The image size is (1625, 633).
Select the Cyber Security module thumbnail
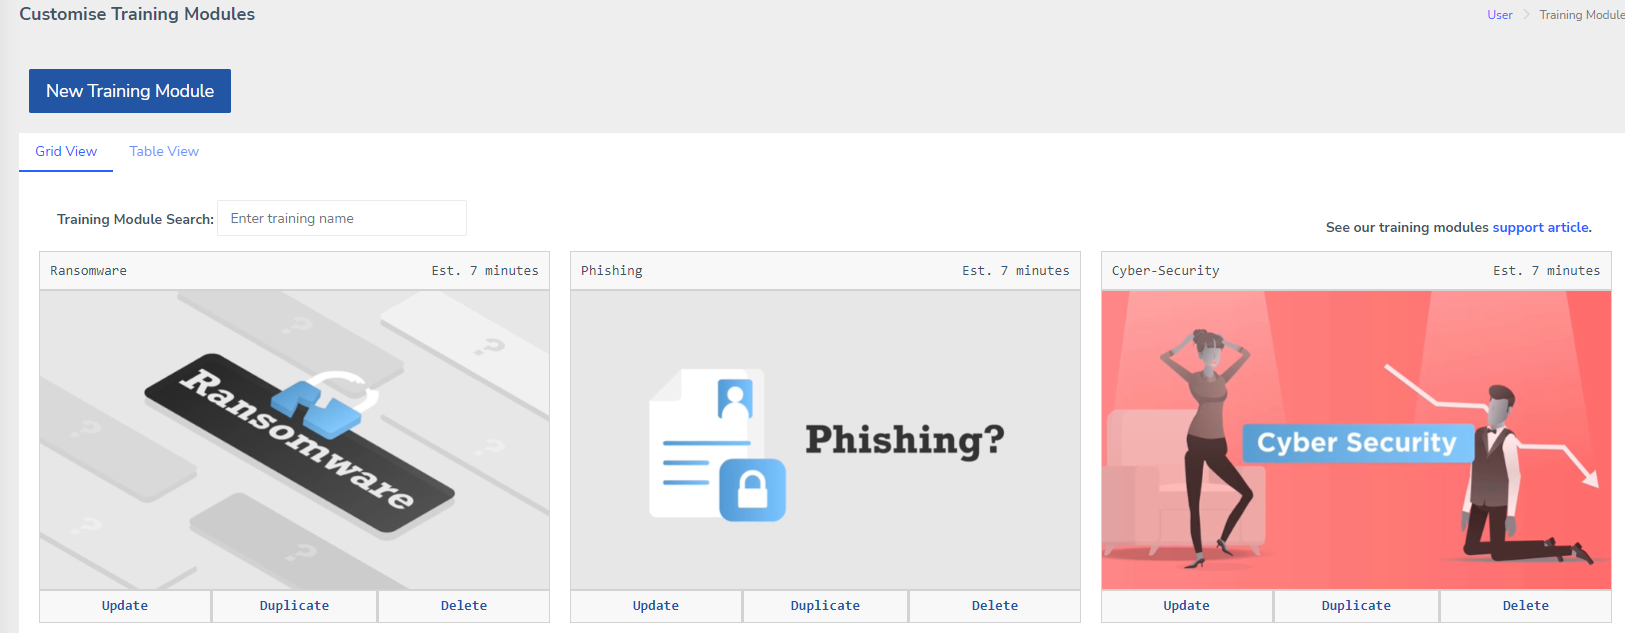1356,440
